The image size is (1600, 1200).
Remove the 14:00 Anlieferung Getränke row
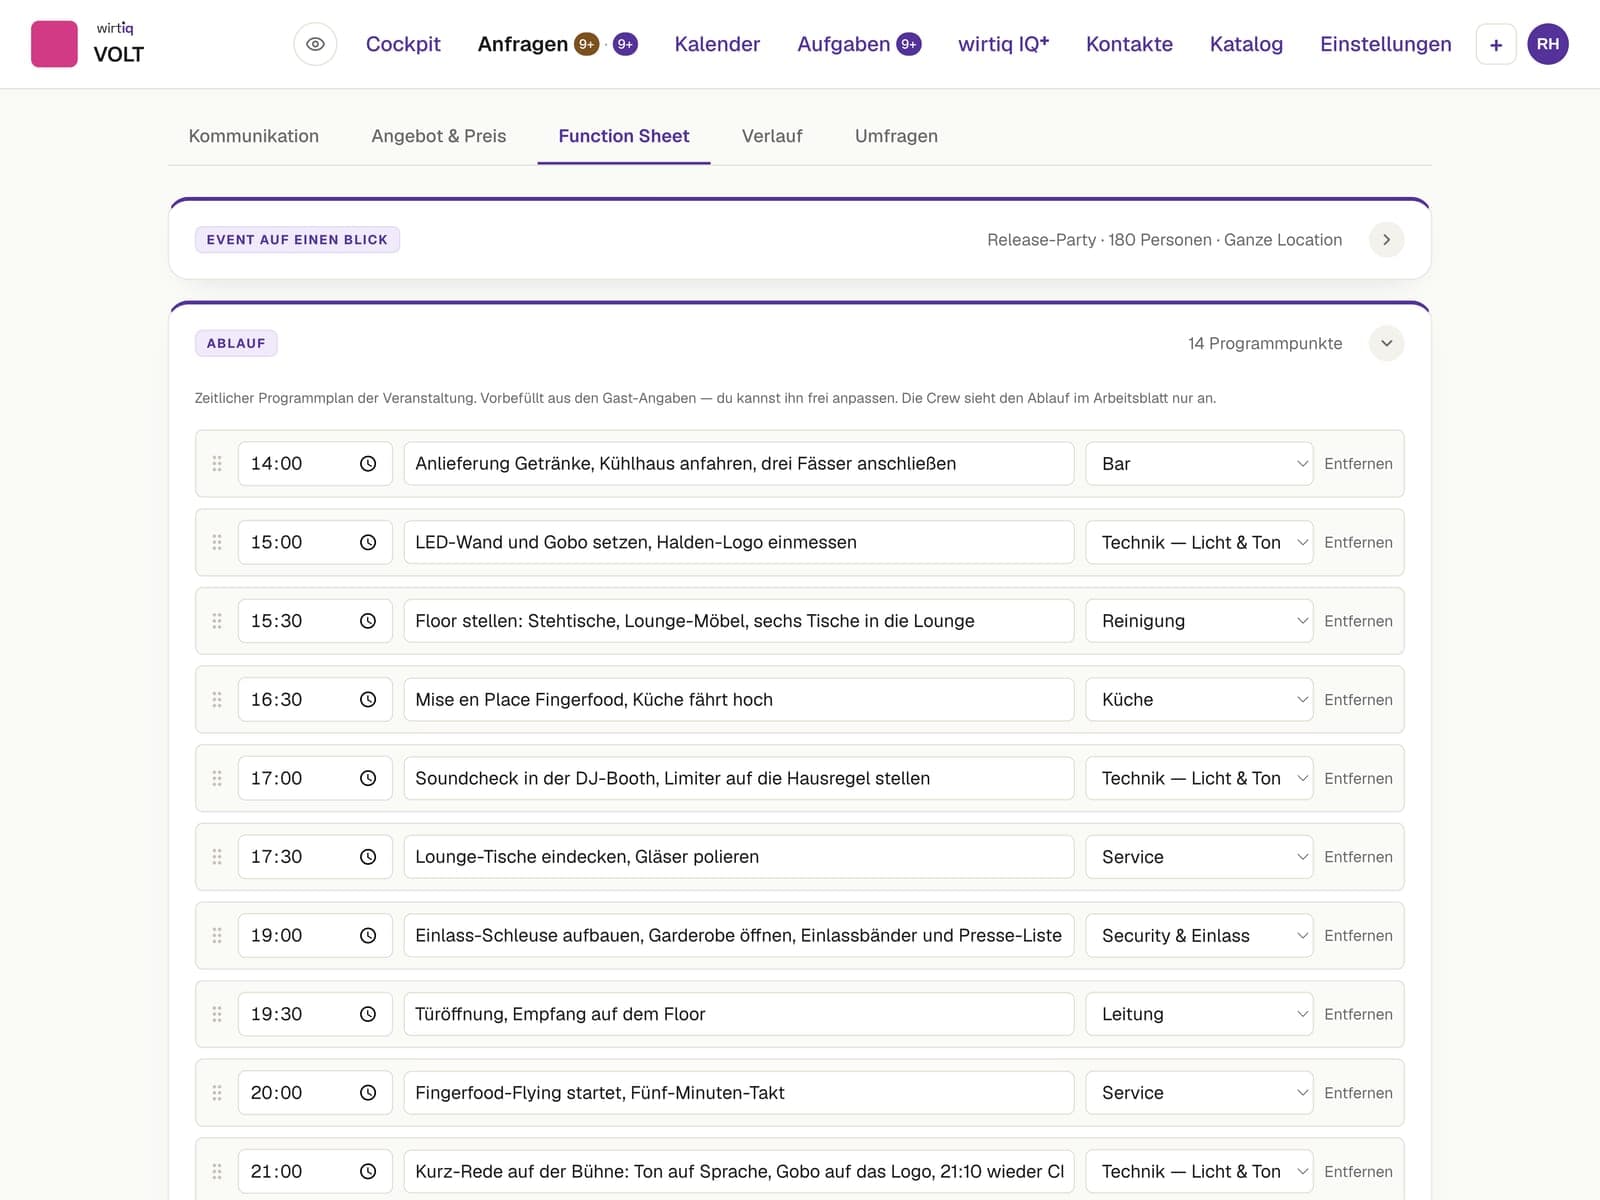(x=1358, y=464)
